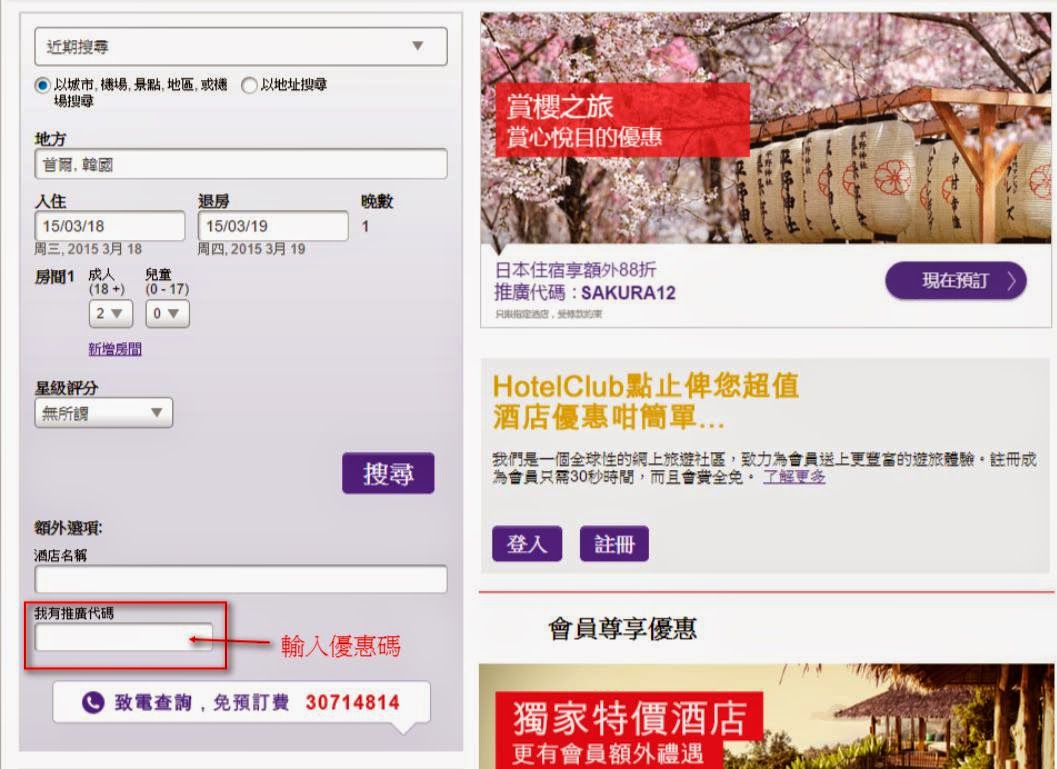Click the 入住 check-in date field

(110, 226)
